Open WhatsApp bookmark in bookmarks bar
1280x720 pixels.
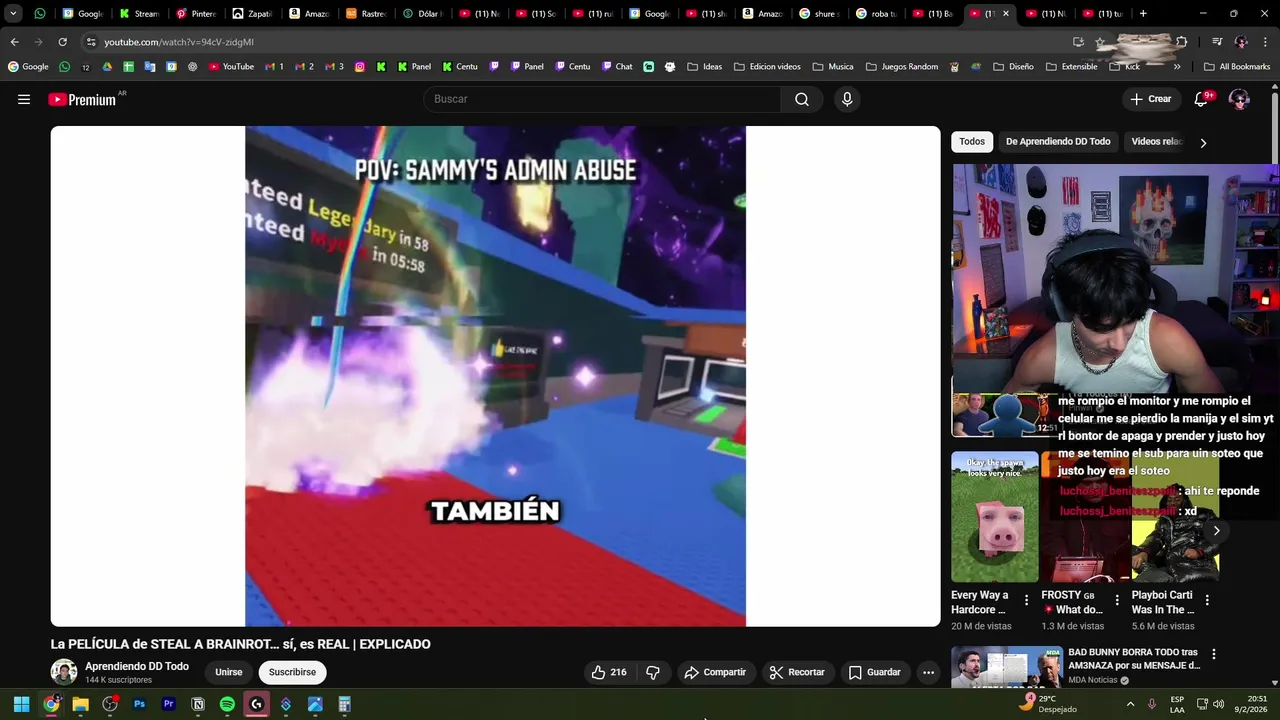pos(64,67)
